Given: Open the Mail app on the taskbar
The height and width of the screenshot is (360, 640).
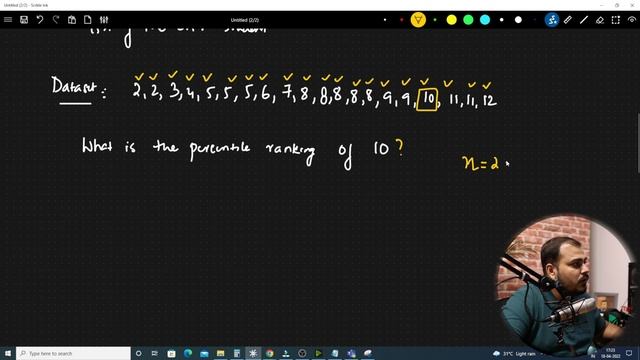Looking at the screenshot, I should (x=204, y=353).
